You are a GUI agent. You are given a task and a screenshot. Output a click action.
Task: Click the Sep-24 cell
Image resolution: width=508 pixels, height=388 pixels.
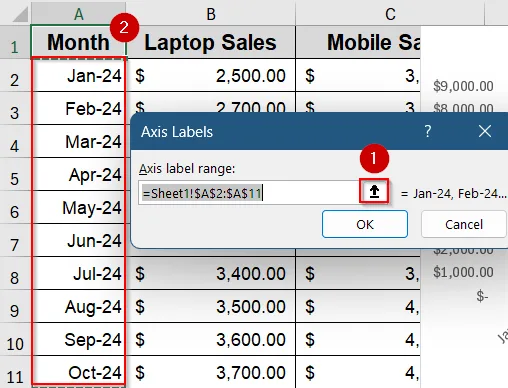pyautogui.click(x=79, y=339)
